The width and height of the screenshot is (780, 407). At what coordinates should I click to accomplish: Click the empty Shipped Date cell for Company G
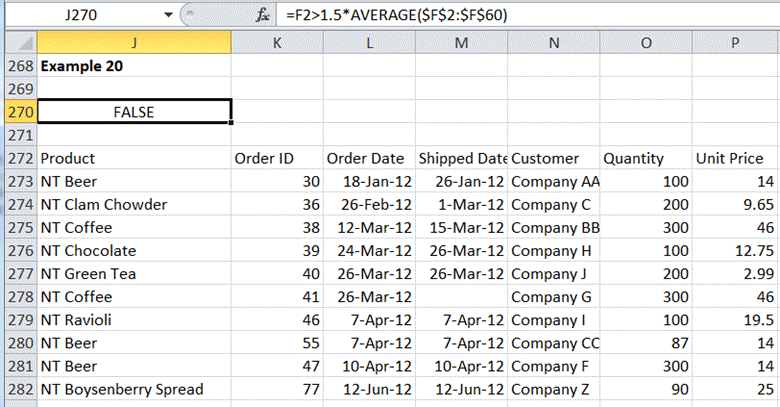[x=462, y=296]
